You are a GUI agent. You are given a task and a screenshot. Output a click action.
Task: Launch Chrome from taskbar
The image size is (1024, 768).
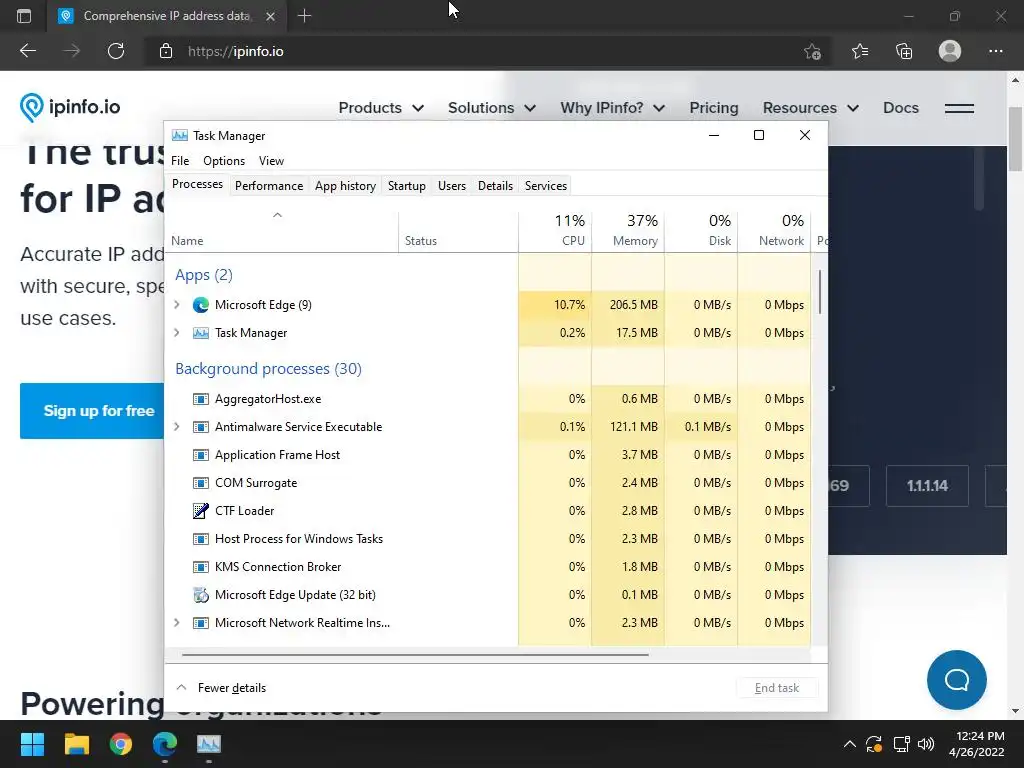coord(121,744)
